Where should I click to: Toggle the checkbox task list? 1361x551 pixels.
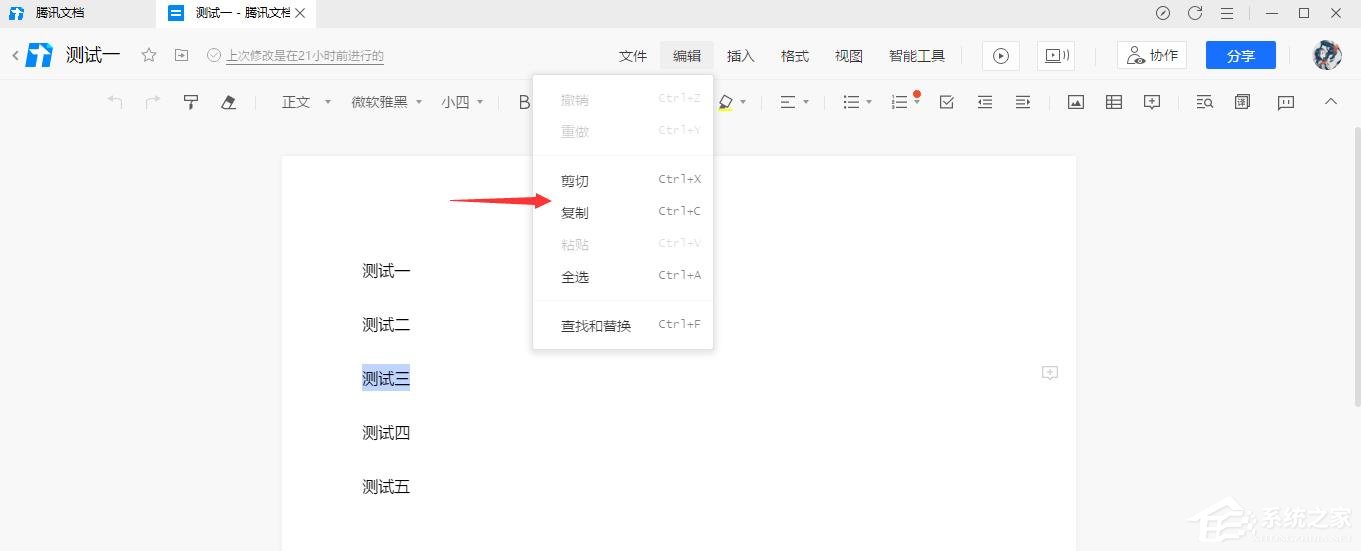click(x=947, y=102)
